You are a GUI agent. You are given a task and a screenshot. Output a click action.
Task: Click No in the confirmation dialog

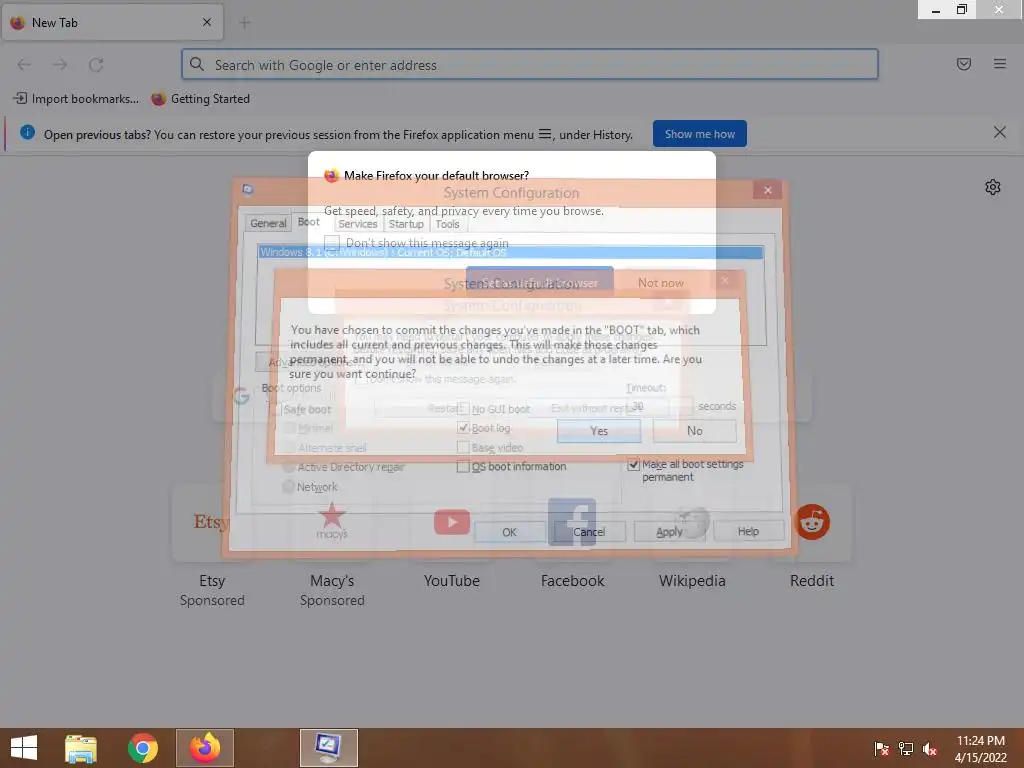point(695,431)
